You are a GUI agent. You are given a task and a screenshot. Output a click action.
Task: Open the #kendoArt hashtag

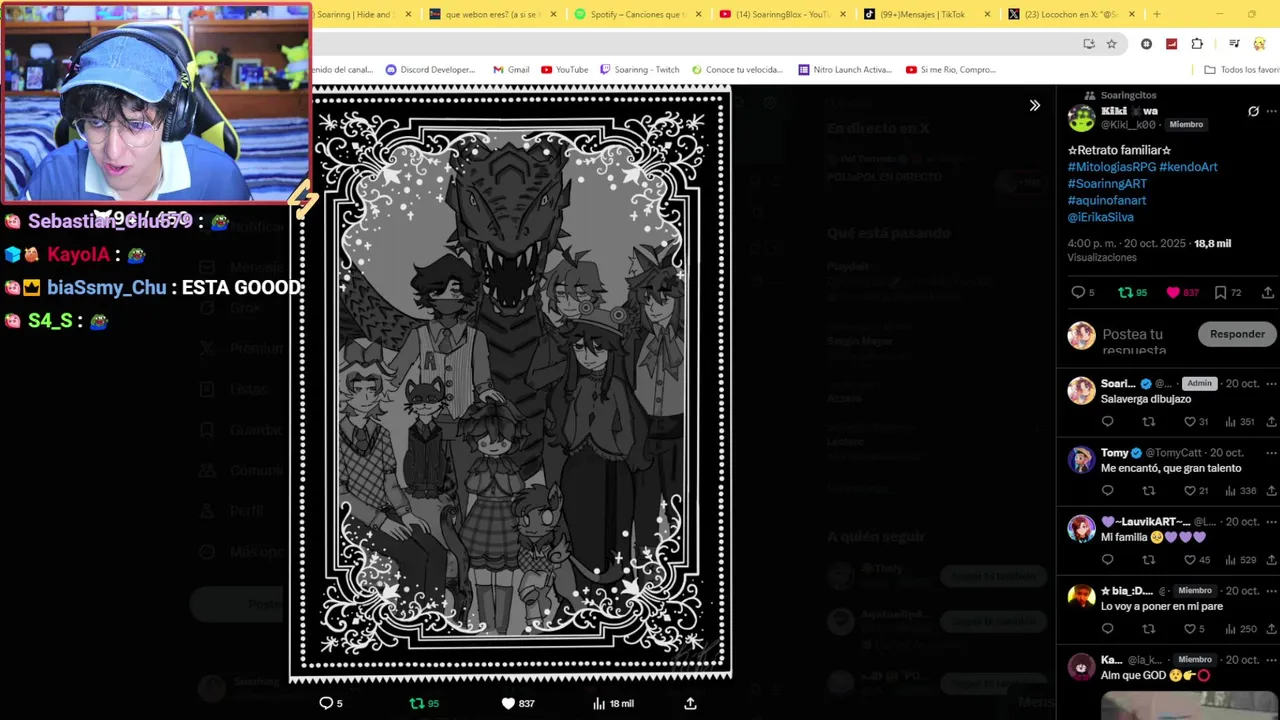(1188, 167)
